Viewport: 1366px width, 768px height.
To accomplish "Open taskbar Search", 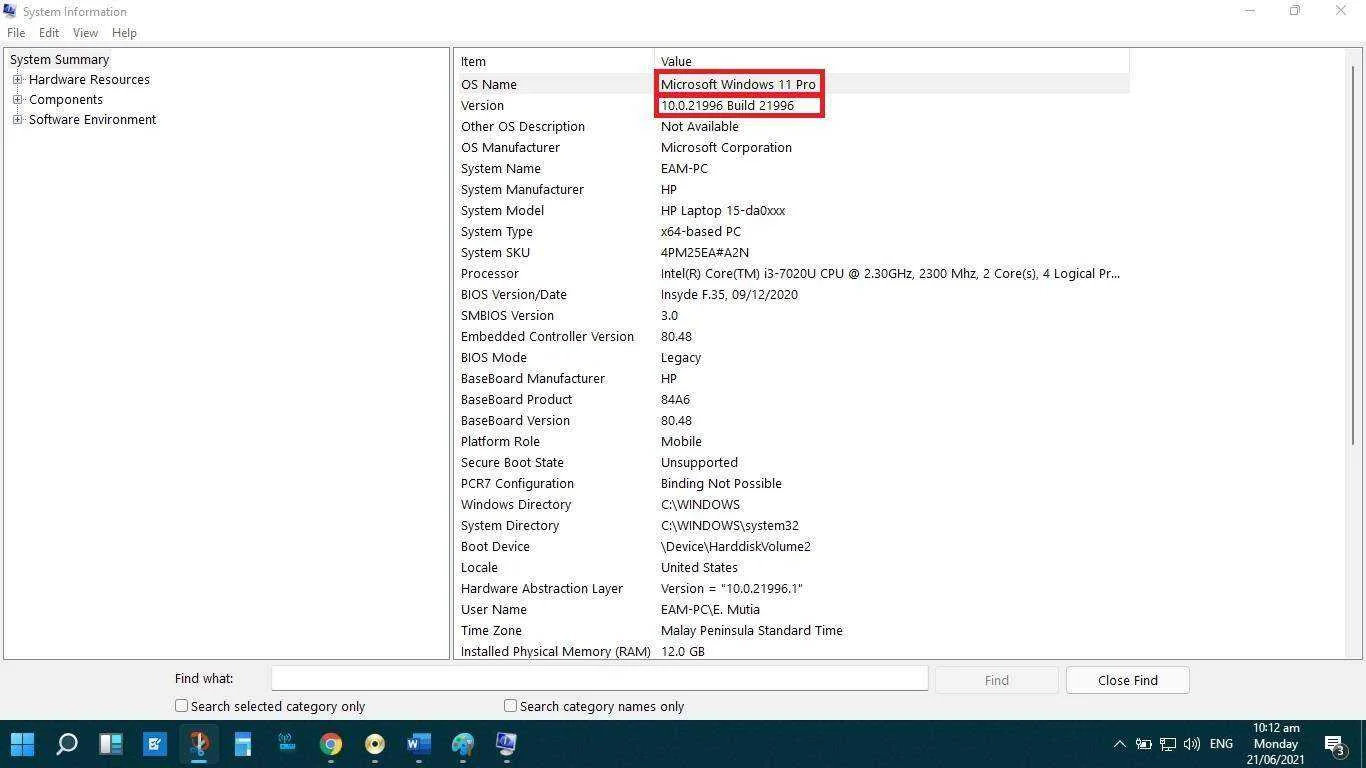I will coord(67,744).
